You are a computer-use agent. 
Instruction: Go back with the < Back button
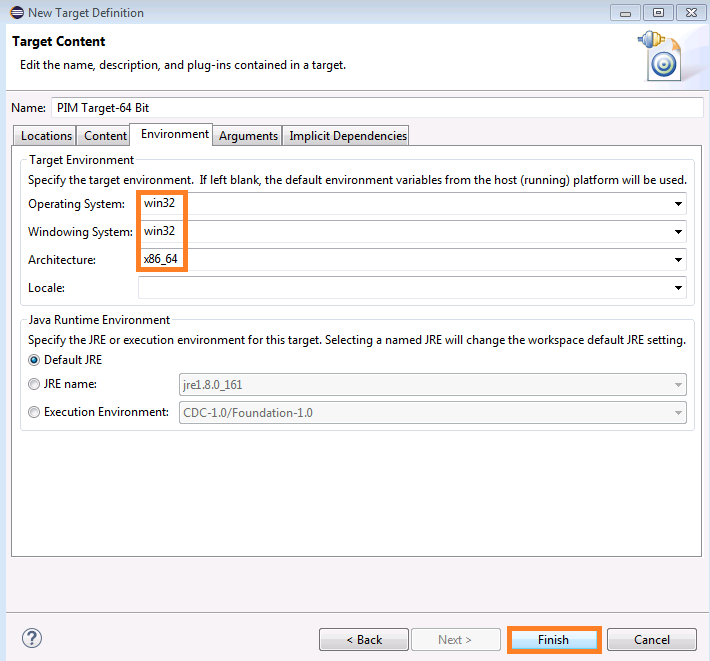364,640
